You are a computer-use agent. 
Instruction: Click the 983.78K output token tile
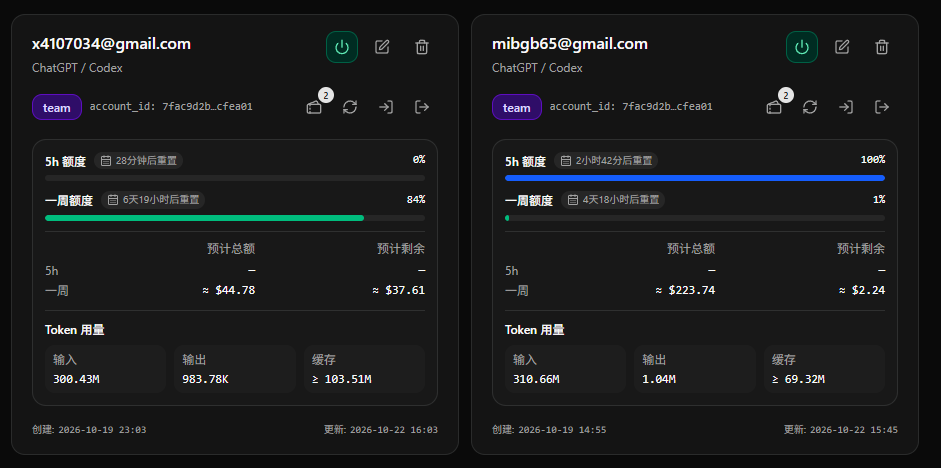pos(235,369)
